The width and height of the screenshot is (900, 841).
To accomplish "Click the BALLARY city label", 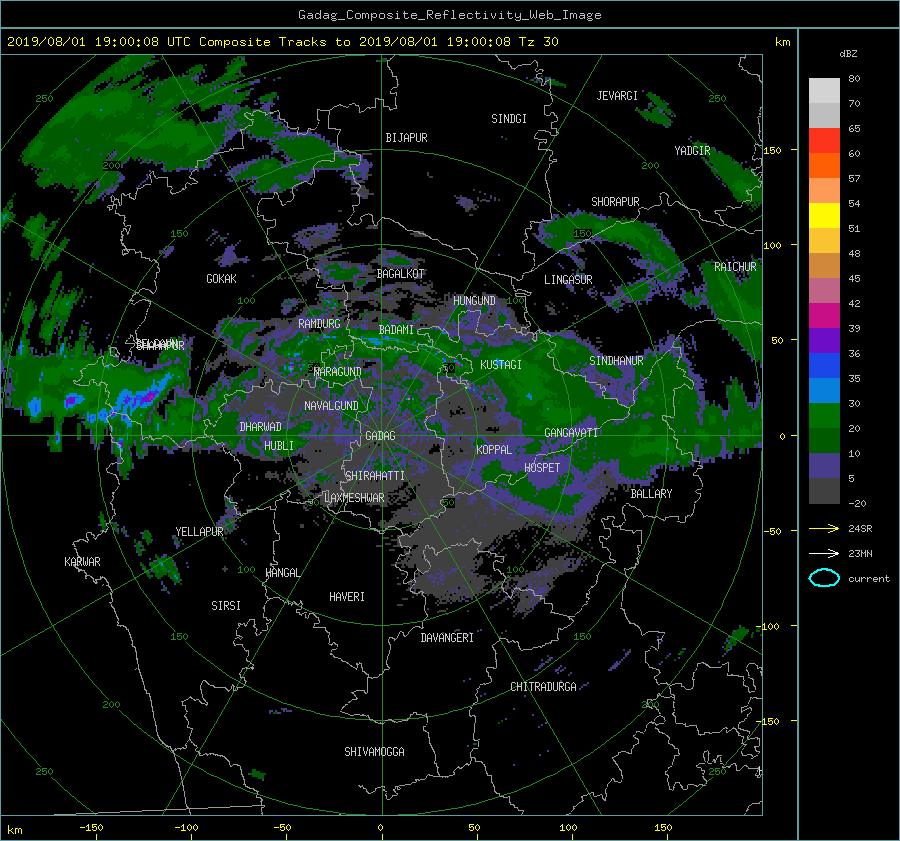I will click(651, 494).
